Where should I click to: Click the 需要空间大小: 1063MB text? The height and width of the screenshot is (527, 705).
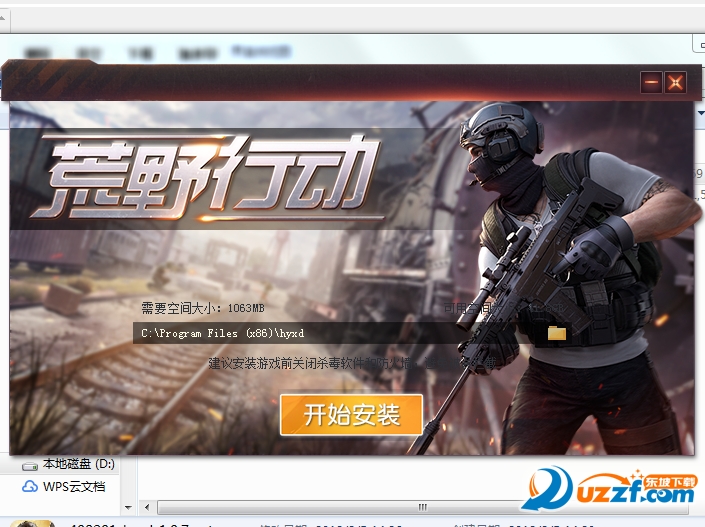203,308
